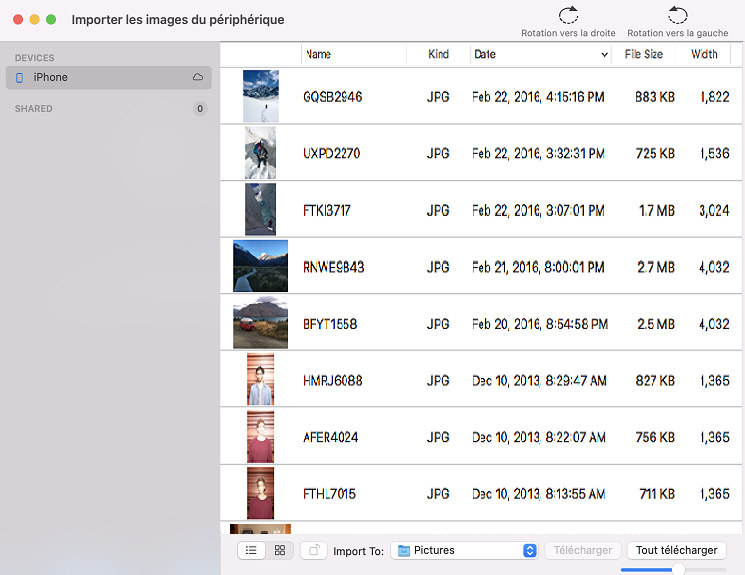
Task: Select the AFER4024 portrait thumbnail
Action: 260,436
